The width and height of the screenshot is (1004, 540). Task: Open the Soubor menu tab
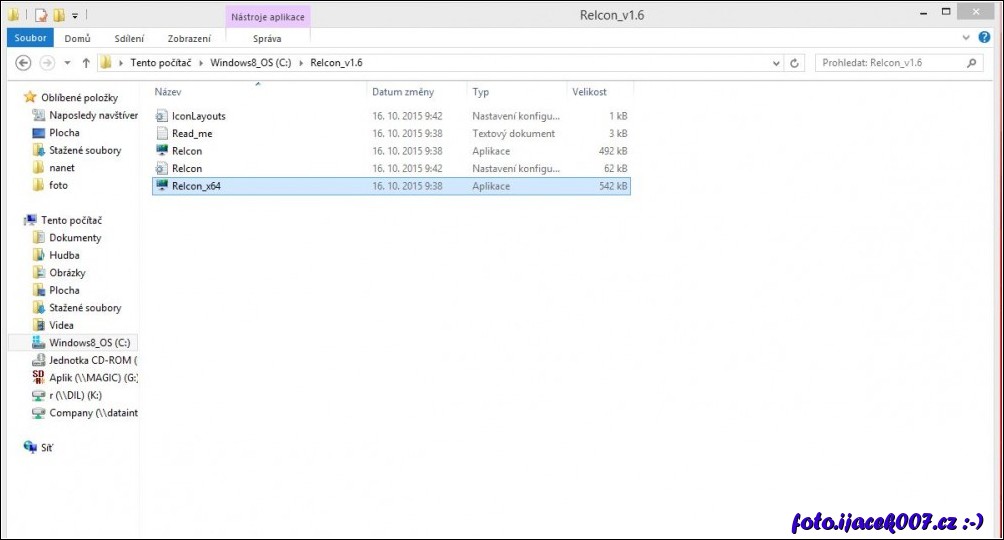click(31, 38)
